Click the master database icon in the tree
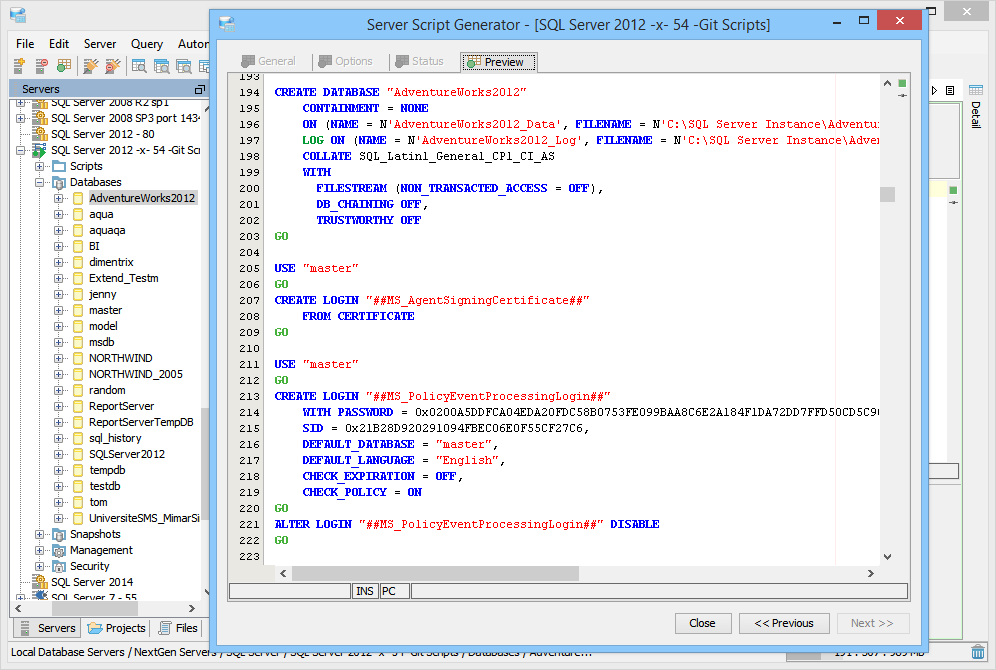Viewport: 996px width, 670px height. point(78,310)
